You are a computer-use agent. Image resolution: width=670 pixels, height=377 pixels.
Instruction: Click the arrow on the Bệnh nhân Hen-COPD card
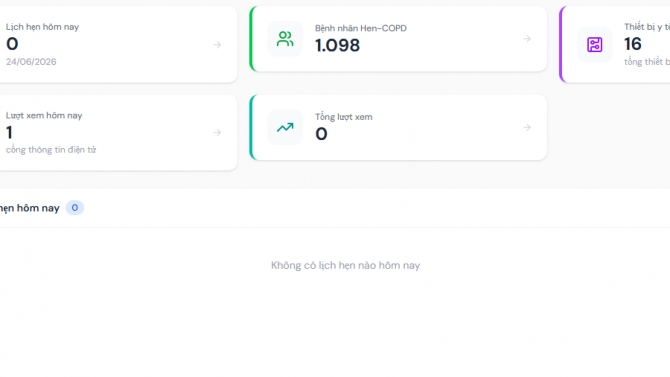tap(527, 39)
